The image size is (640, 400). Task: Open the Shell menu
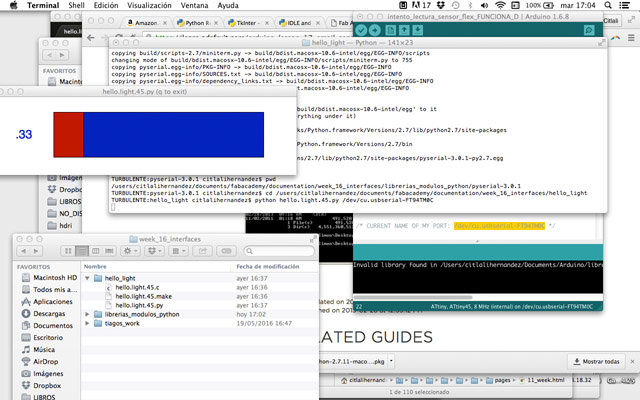[76, 5]
